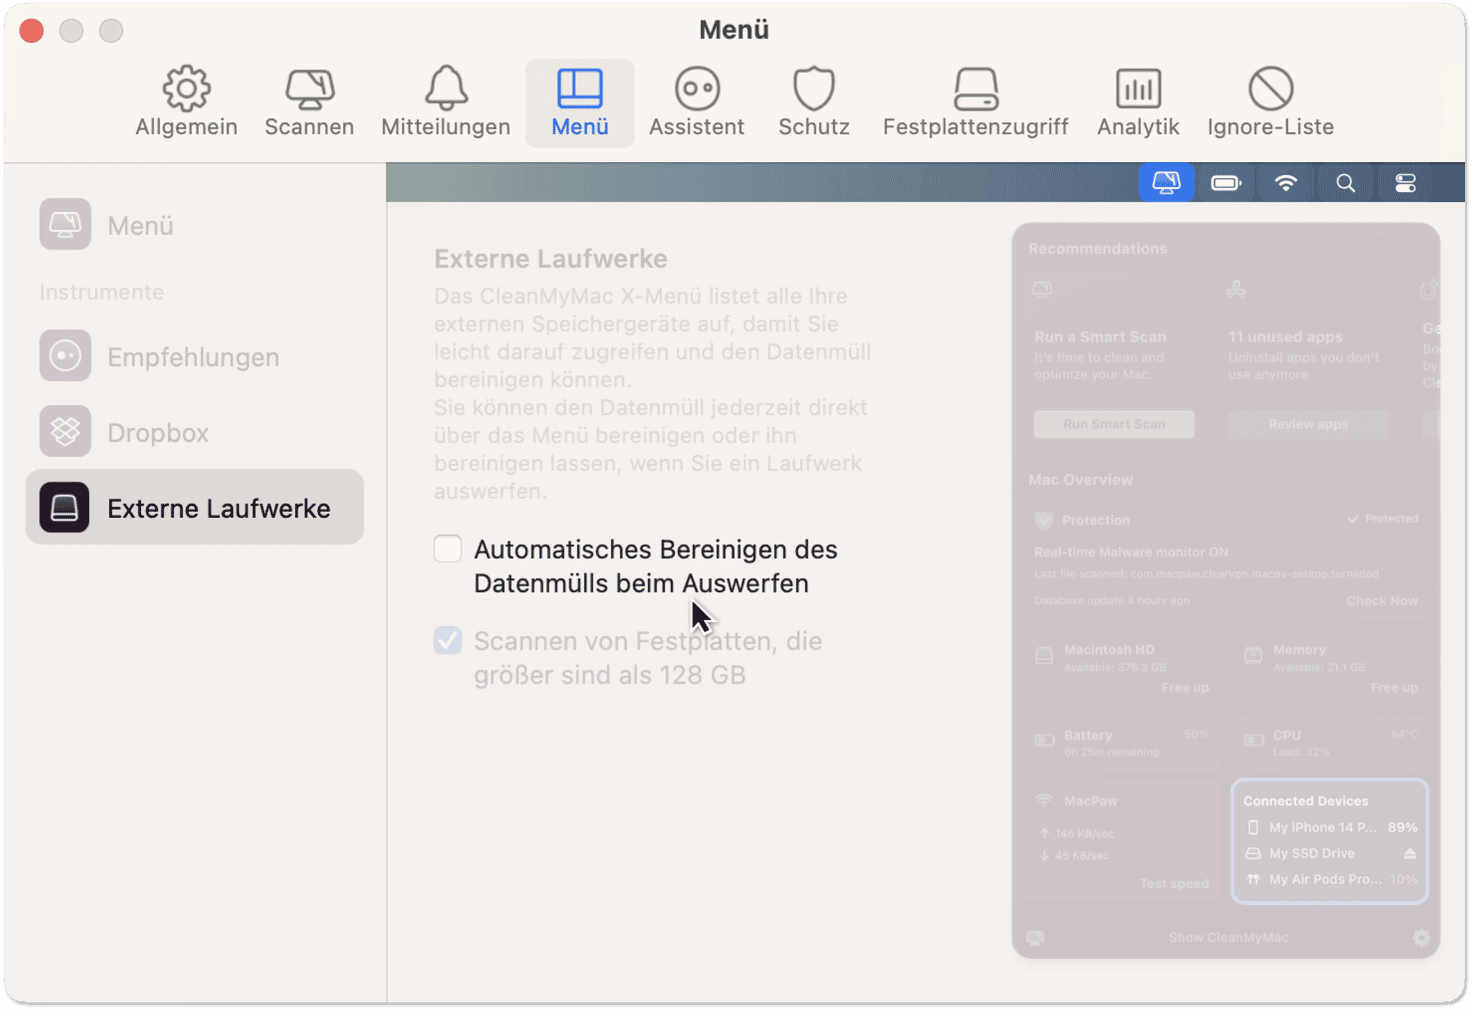Click Free up under Macintosh HD
Image resolution: width=1472 pixels, height=1010 pixels.
coord(1185,688)
